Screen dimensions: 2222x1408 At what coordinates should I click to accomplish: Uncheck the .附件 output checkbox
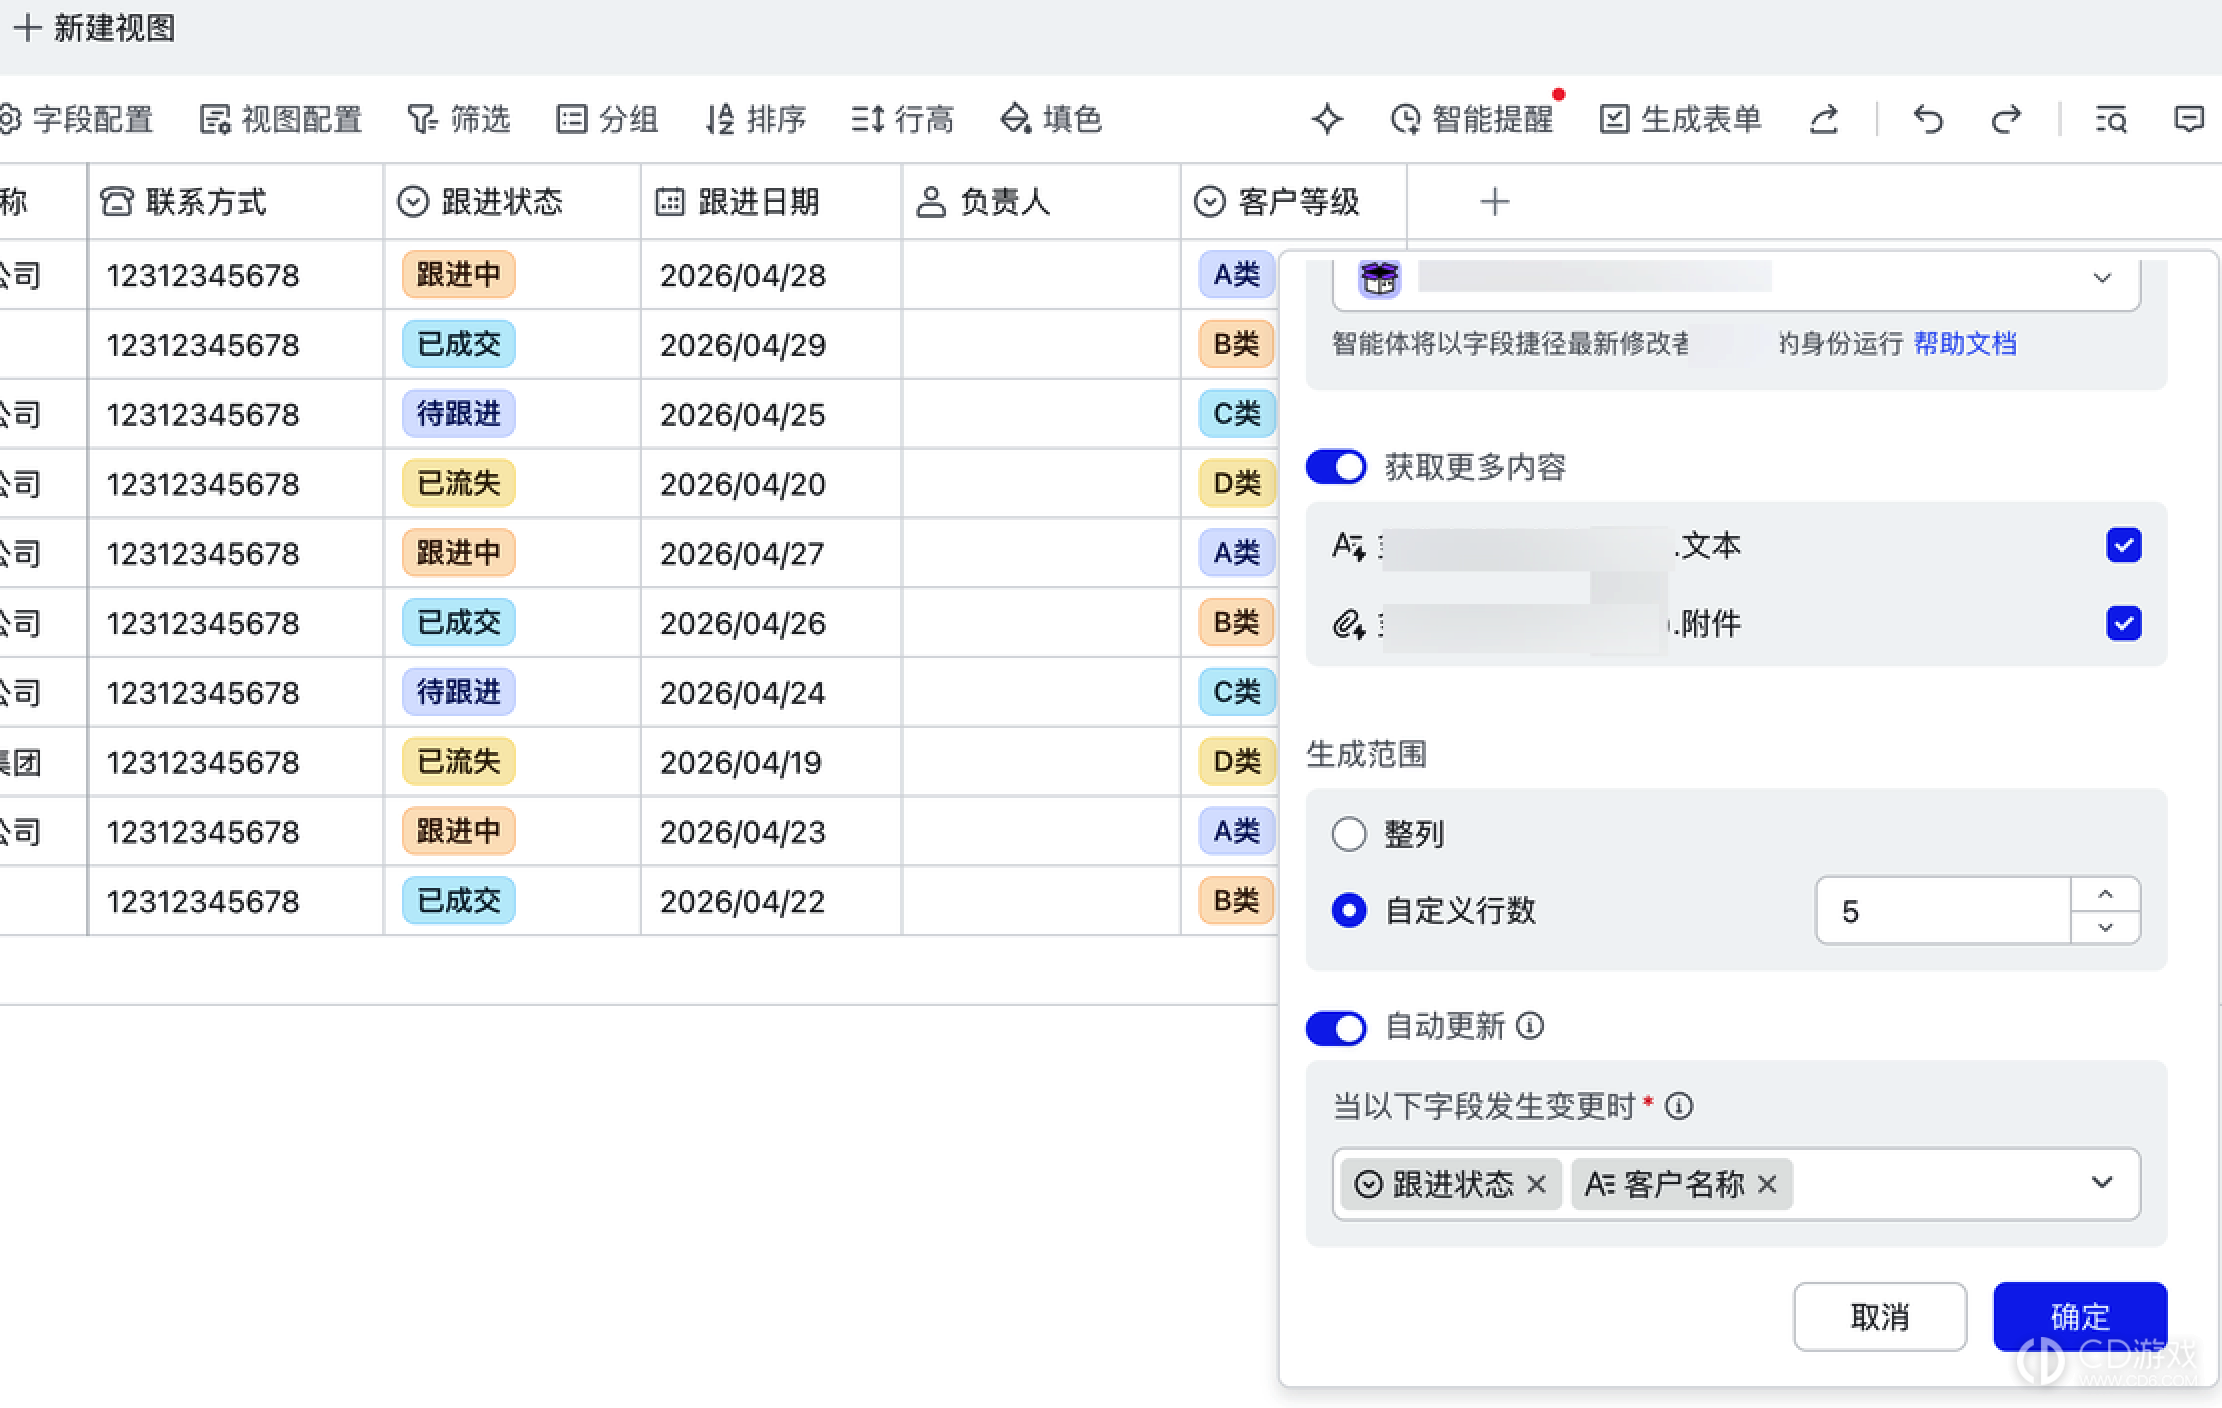(2123, 623)
